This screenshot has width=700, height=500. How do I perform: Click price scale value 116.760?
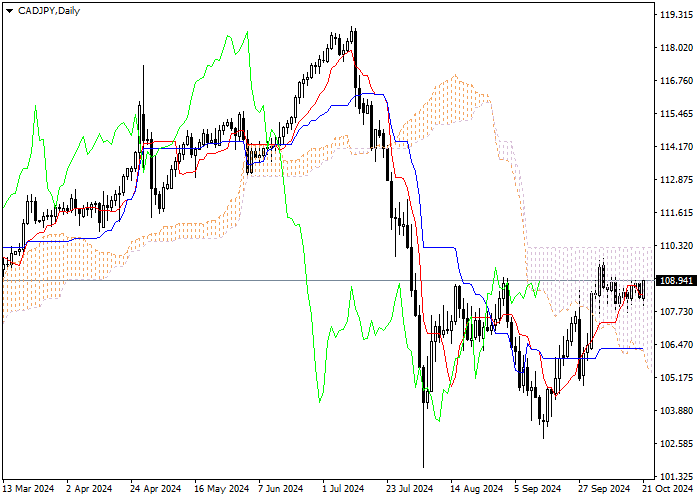coord(676,81)
